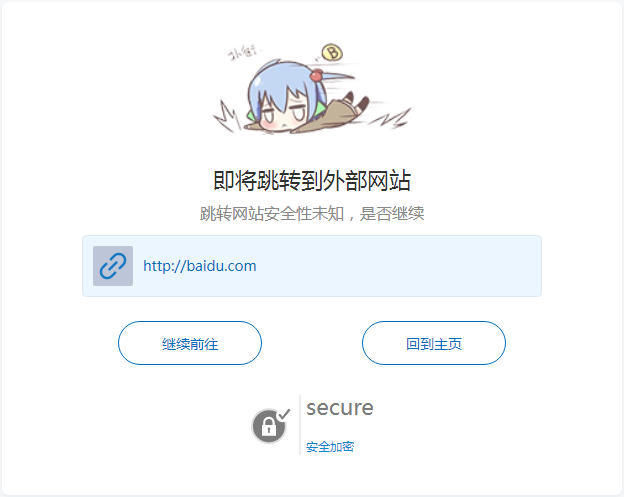
Task: Click empty area of the light-blue URL box
Action: click(398, 266)
